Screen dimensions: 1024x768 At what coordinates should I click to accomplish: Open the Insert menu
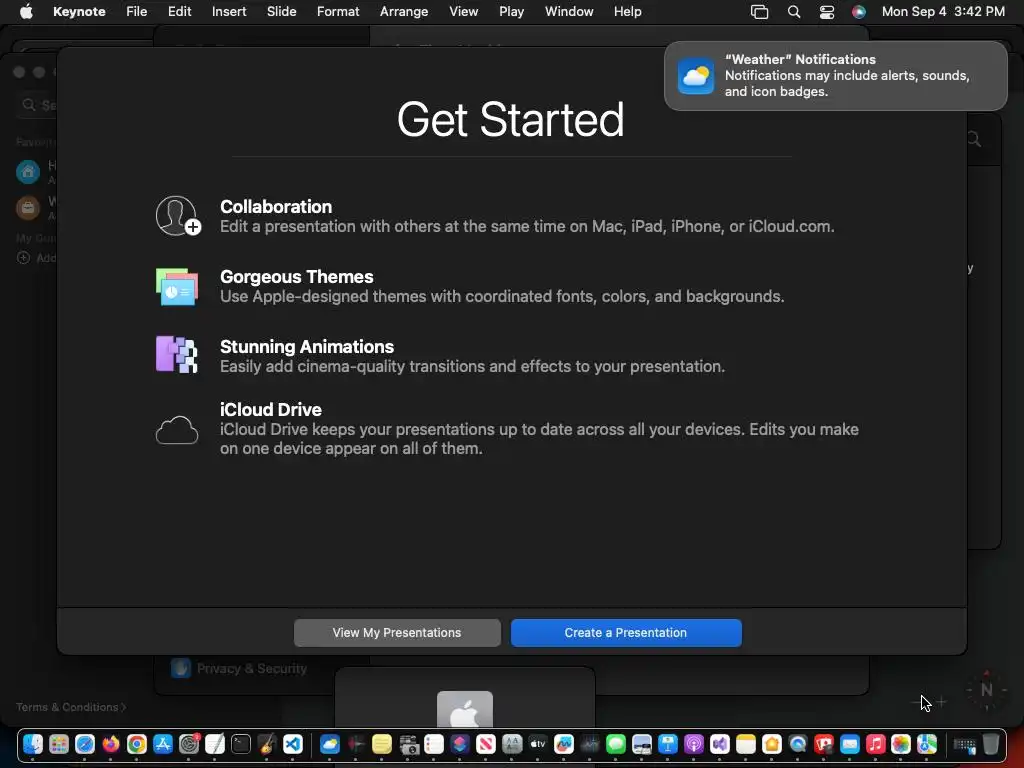(x=229, y=11)
